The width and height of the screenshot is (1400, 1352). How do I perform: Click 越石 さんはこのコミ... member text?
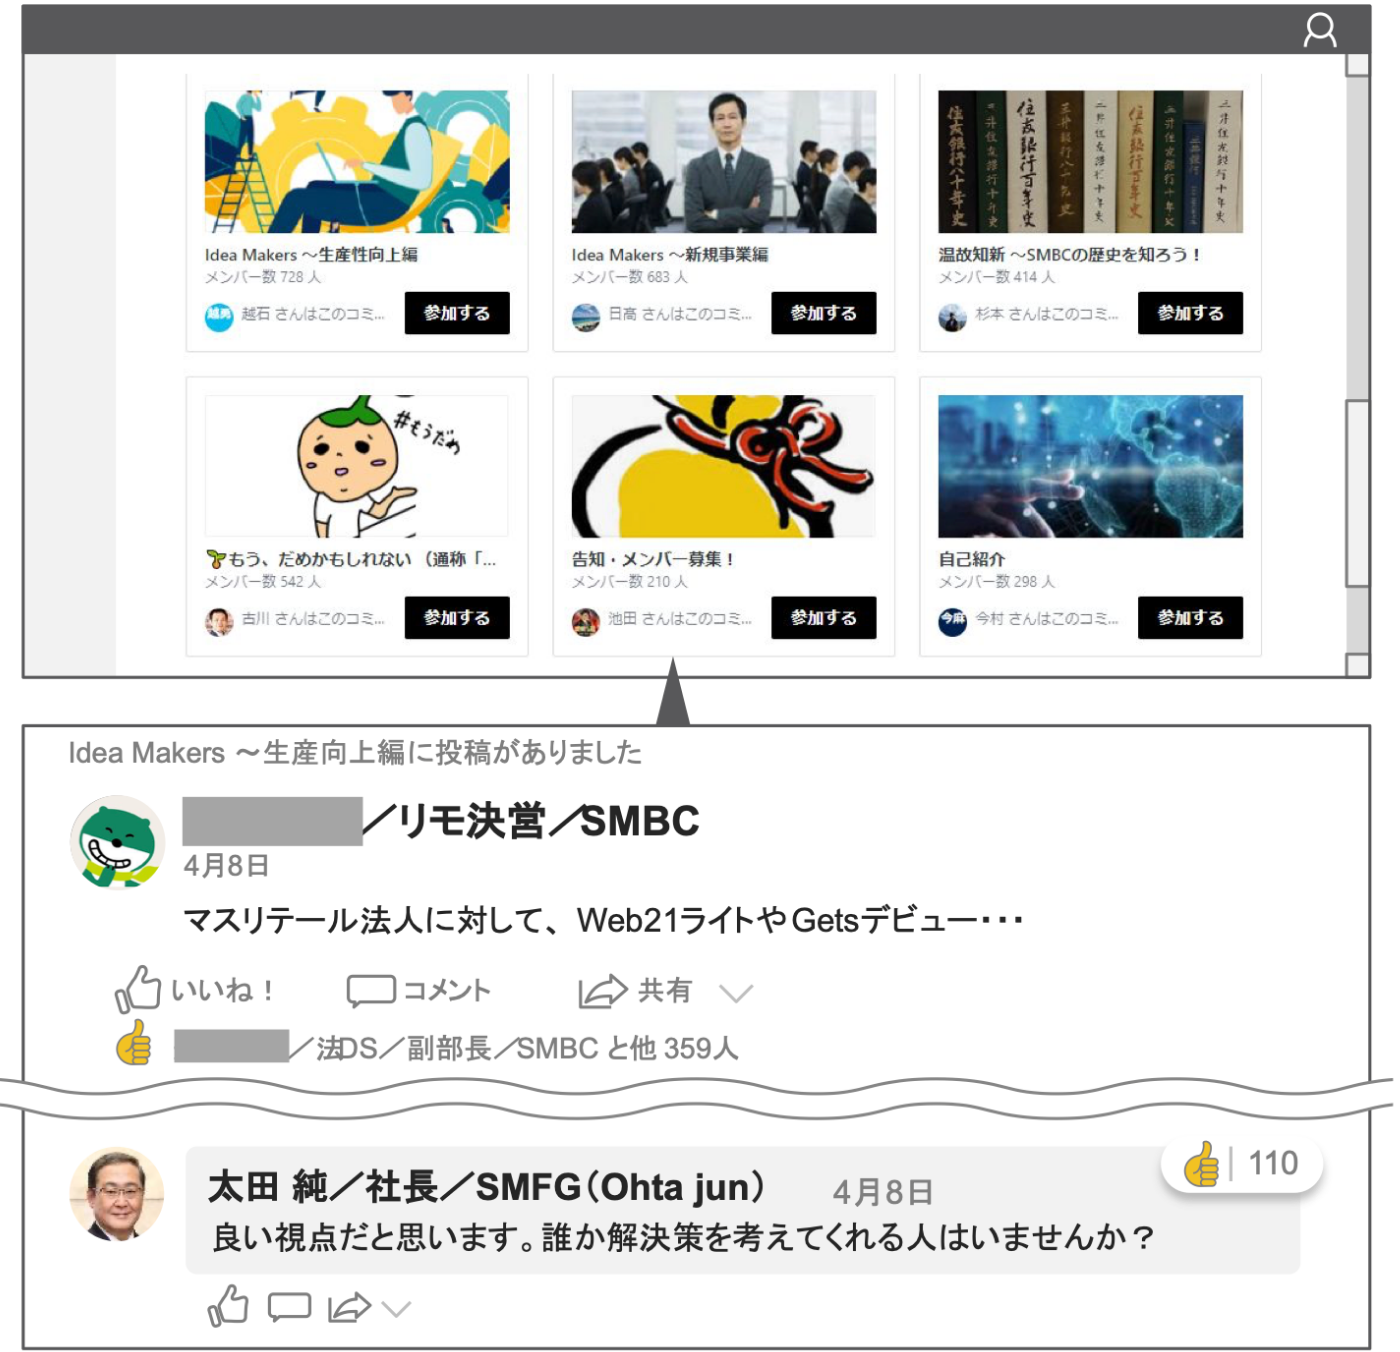pyautogui.click(x=313, y=313)
